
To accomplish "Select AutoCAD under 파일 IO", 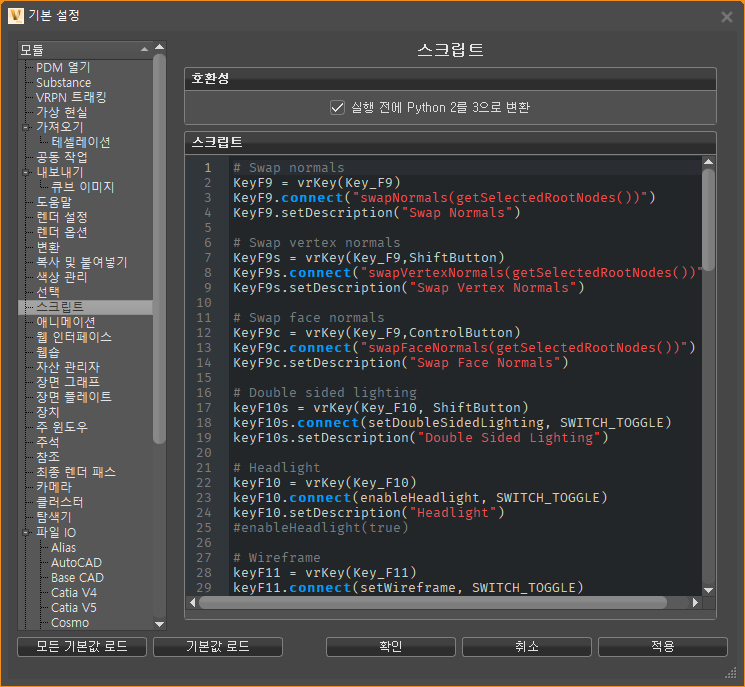I will tap(76, 563).
